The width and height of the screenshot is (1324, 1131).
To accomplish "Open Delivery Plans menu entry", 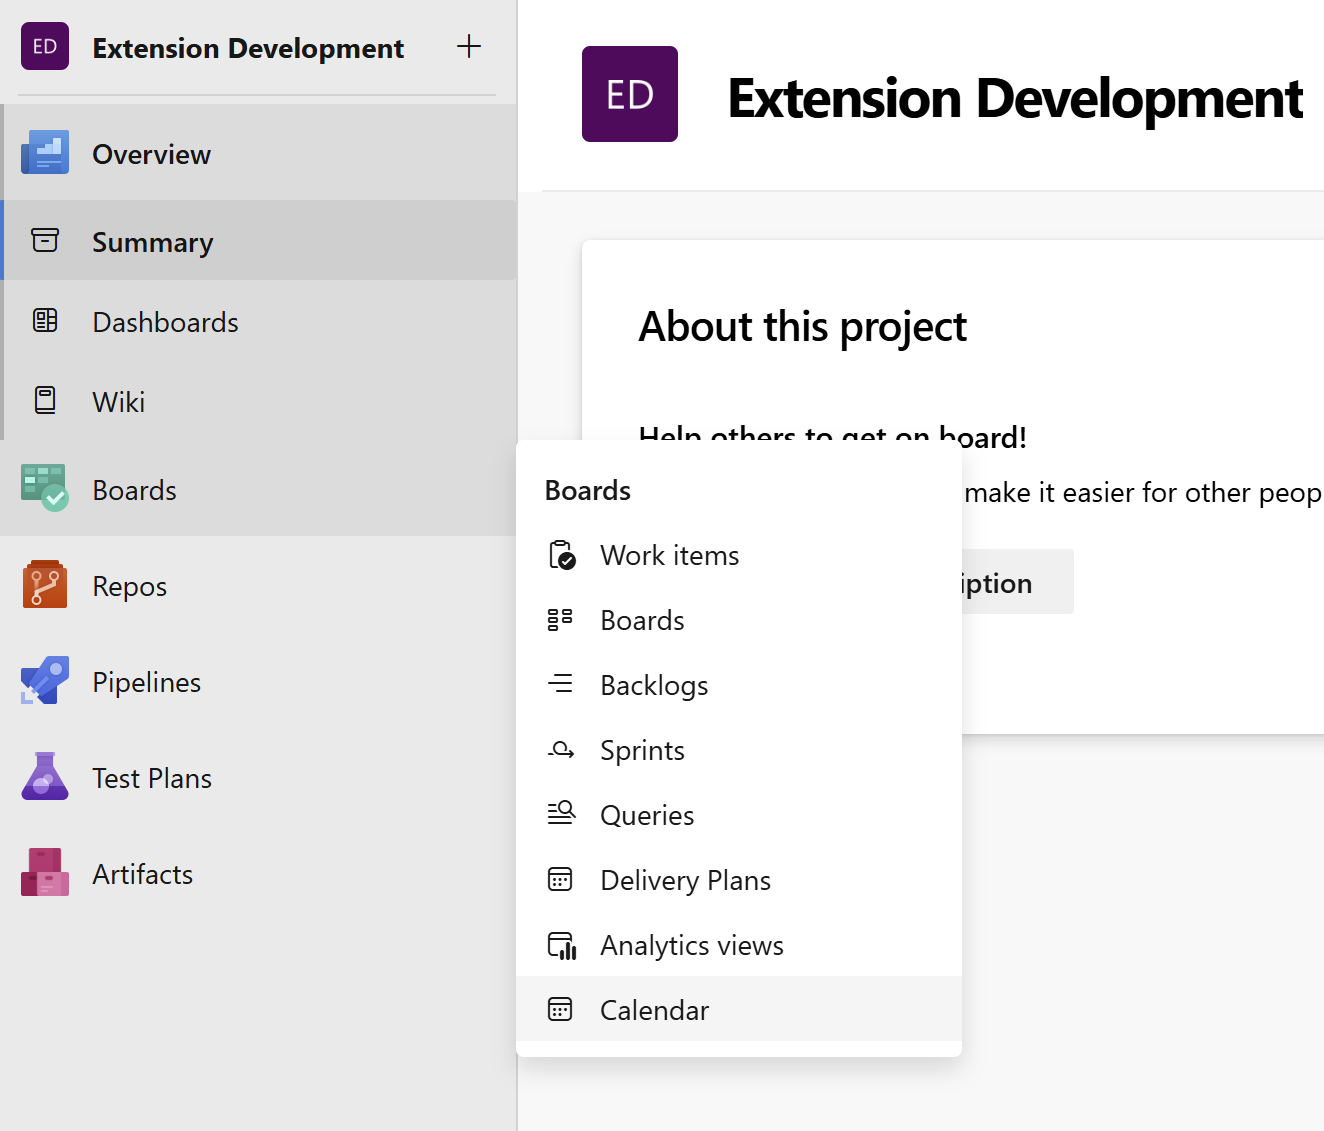I will tap(685, 880).
